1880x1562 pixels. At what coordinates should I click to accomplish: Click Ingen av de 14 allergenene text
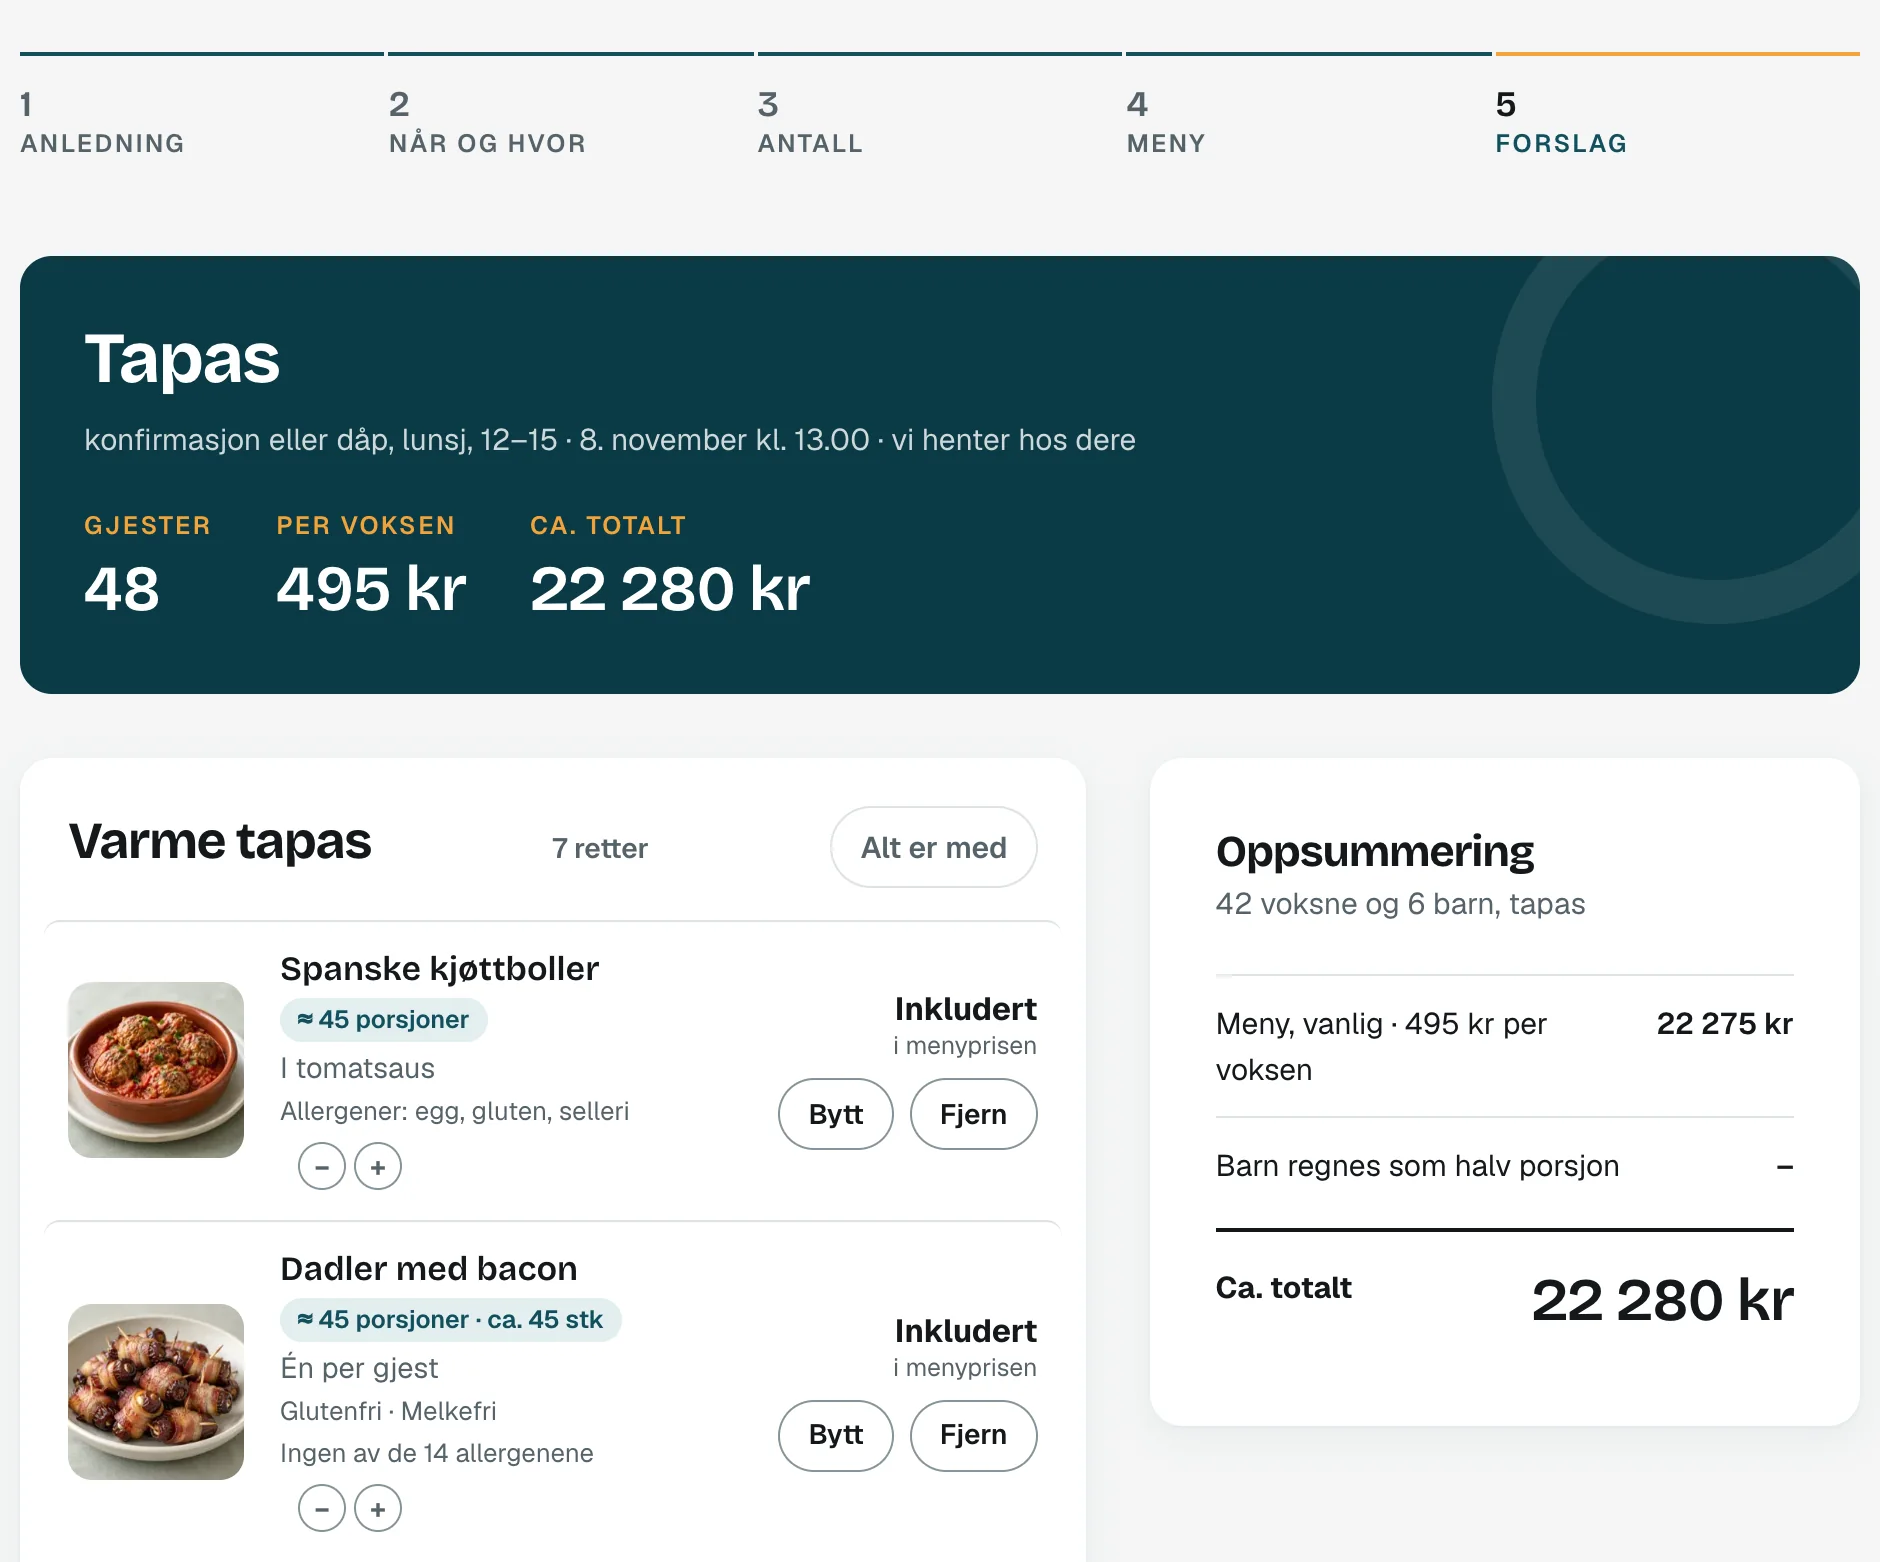click(436, 1453)
